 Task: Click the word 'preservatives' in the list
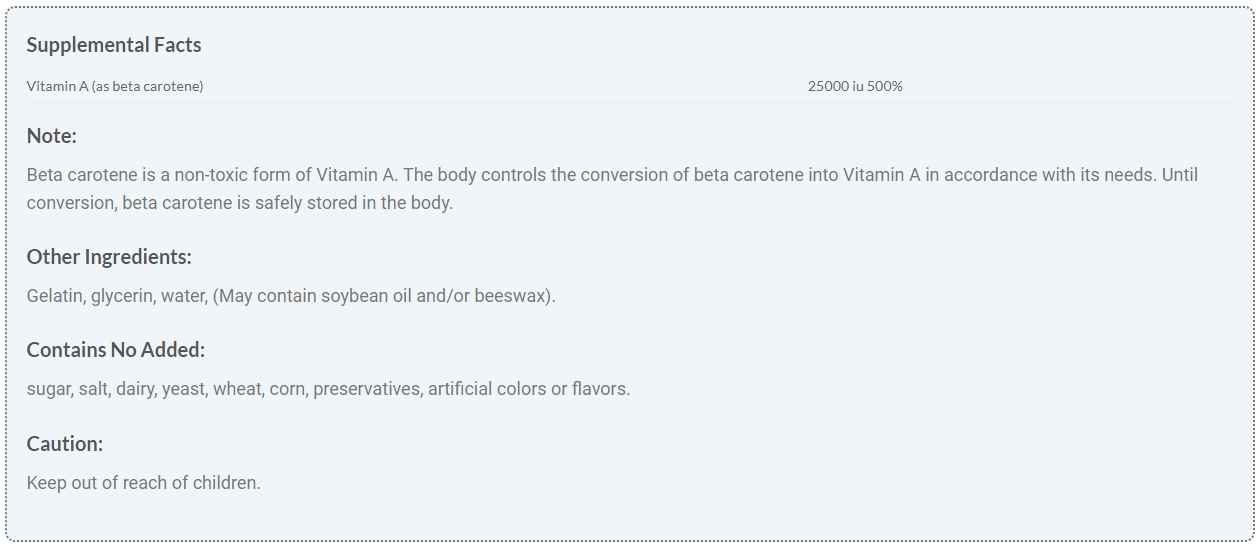coord(367,389)
